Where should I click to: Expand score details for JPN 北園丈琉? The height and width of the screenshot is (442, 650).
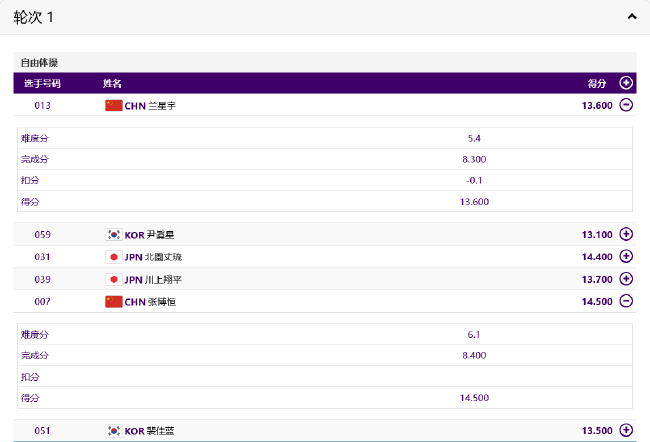click(x=626, y=256)
